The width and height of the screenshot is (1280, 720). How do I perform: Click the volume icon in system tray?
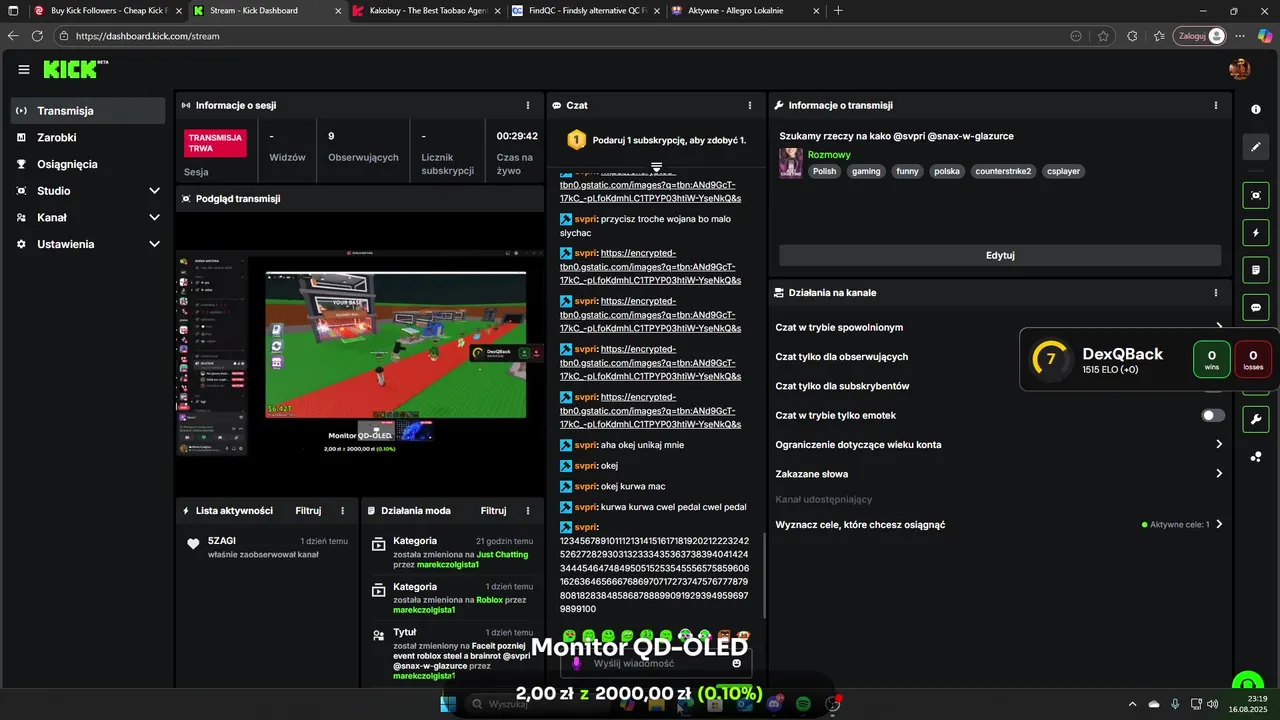(x=1213, y=704)
